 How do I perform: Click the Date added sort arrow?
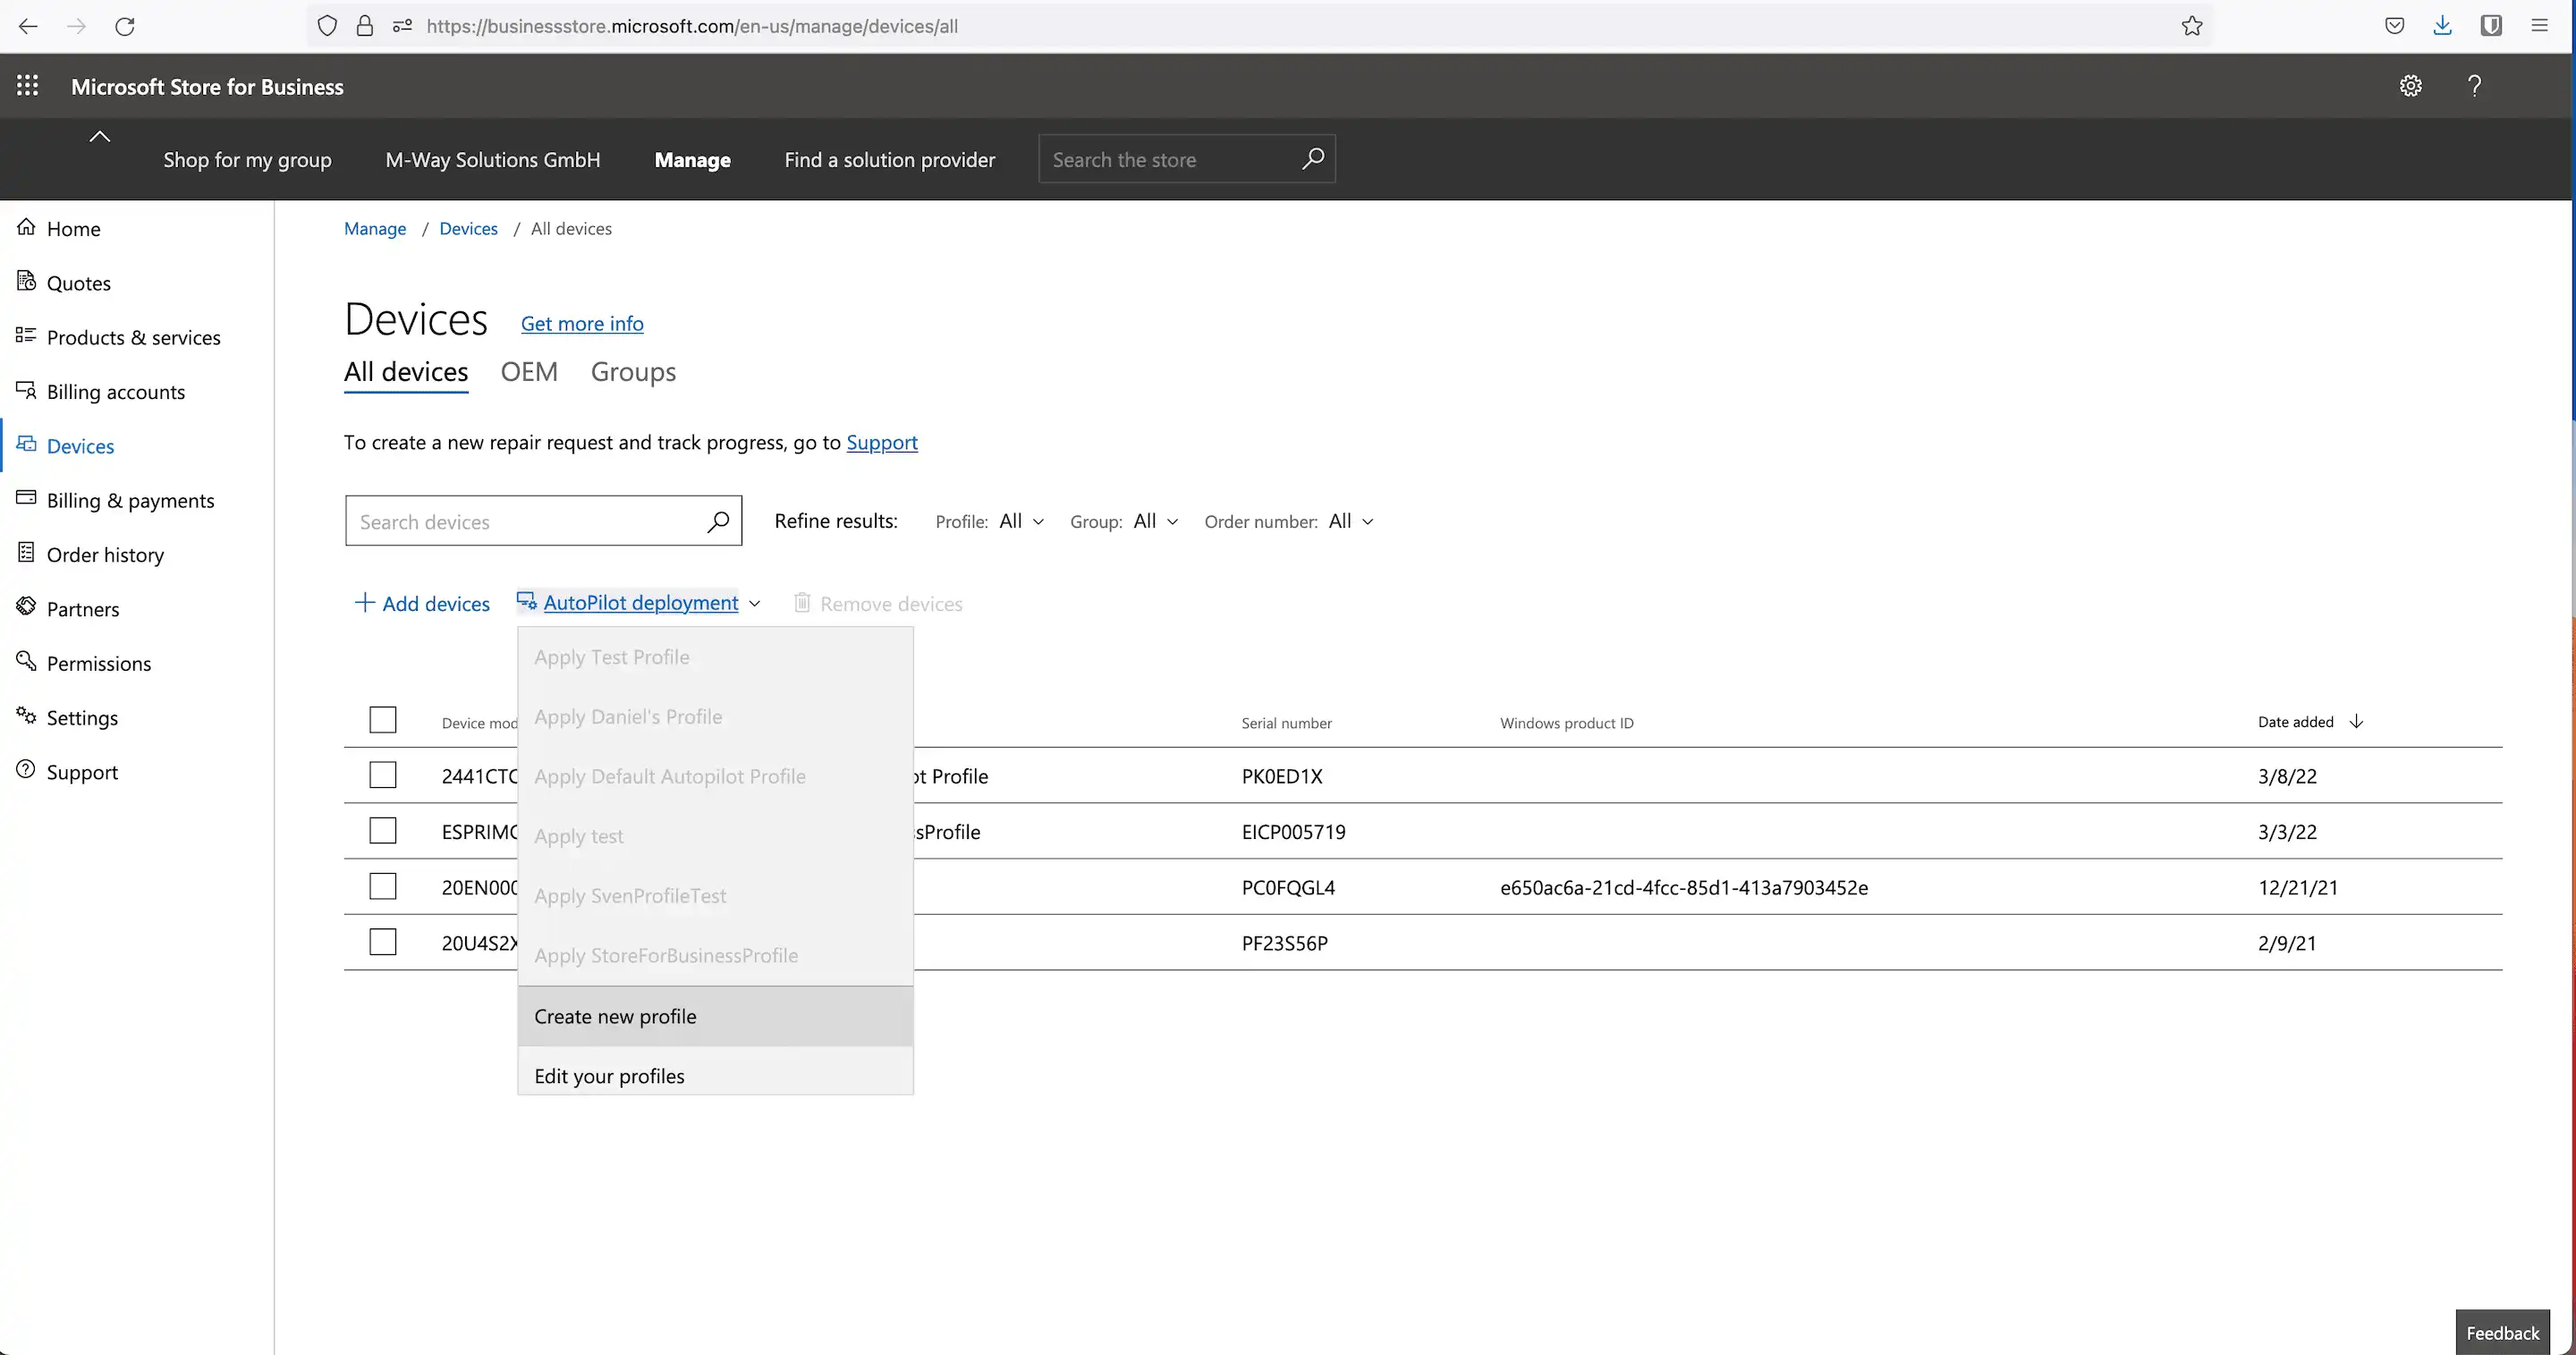2356,721
